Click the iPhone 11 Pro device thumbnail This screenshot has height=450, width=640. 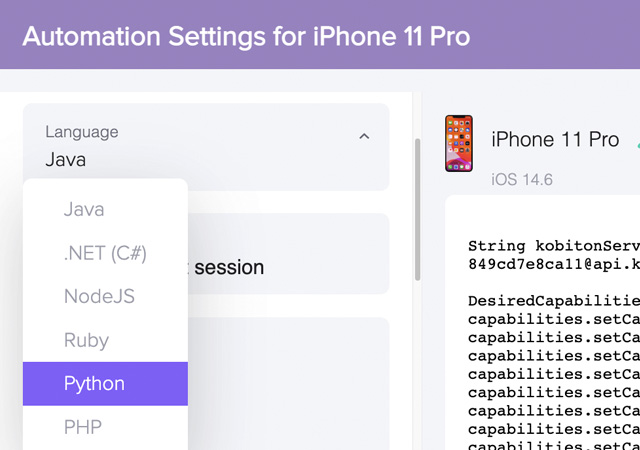[x=459, y=143]
